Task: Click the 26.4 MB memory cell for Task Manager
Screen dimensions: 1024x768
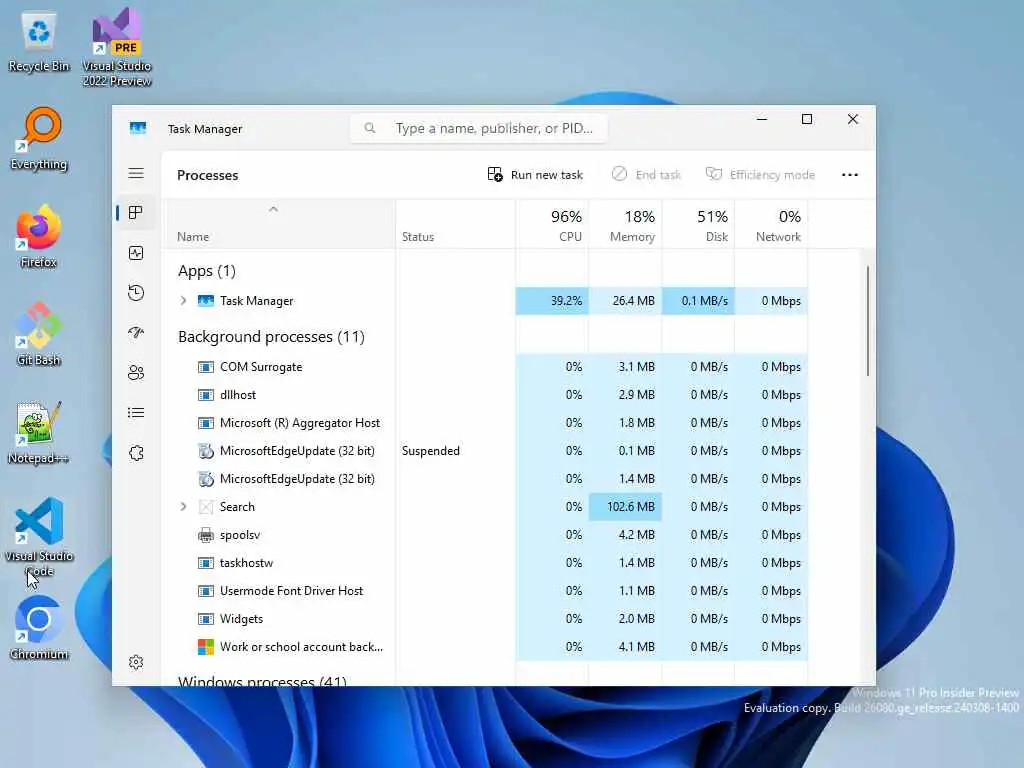Action: [625, 300]
